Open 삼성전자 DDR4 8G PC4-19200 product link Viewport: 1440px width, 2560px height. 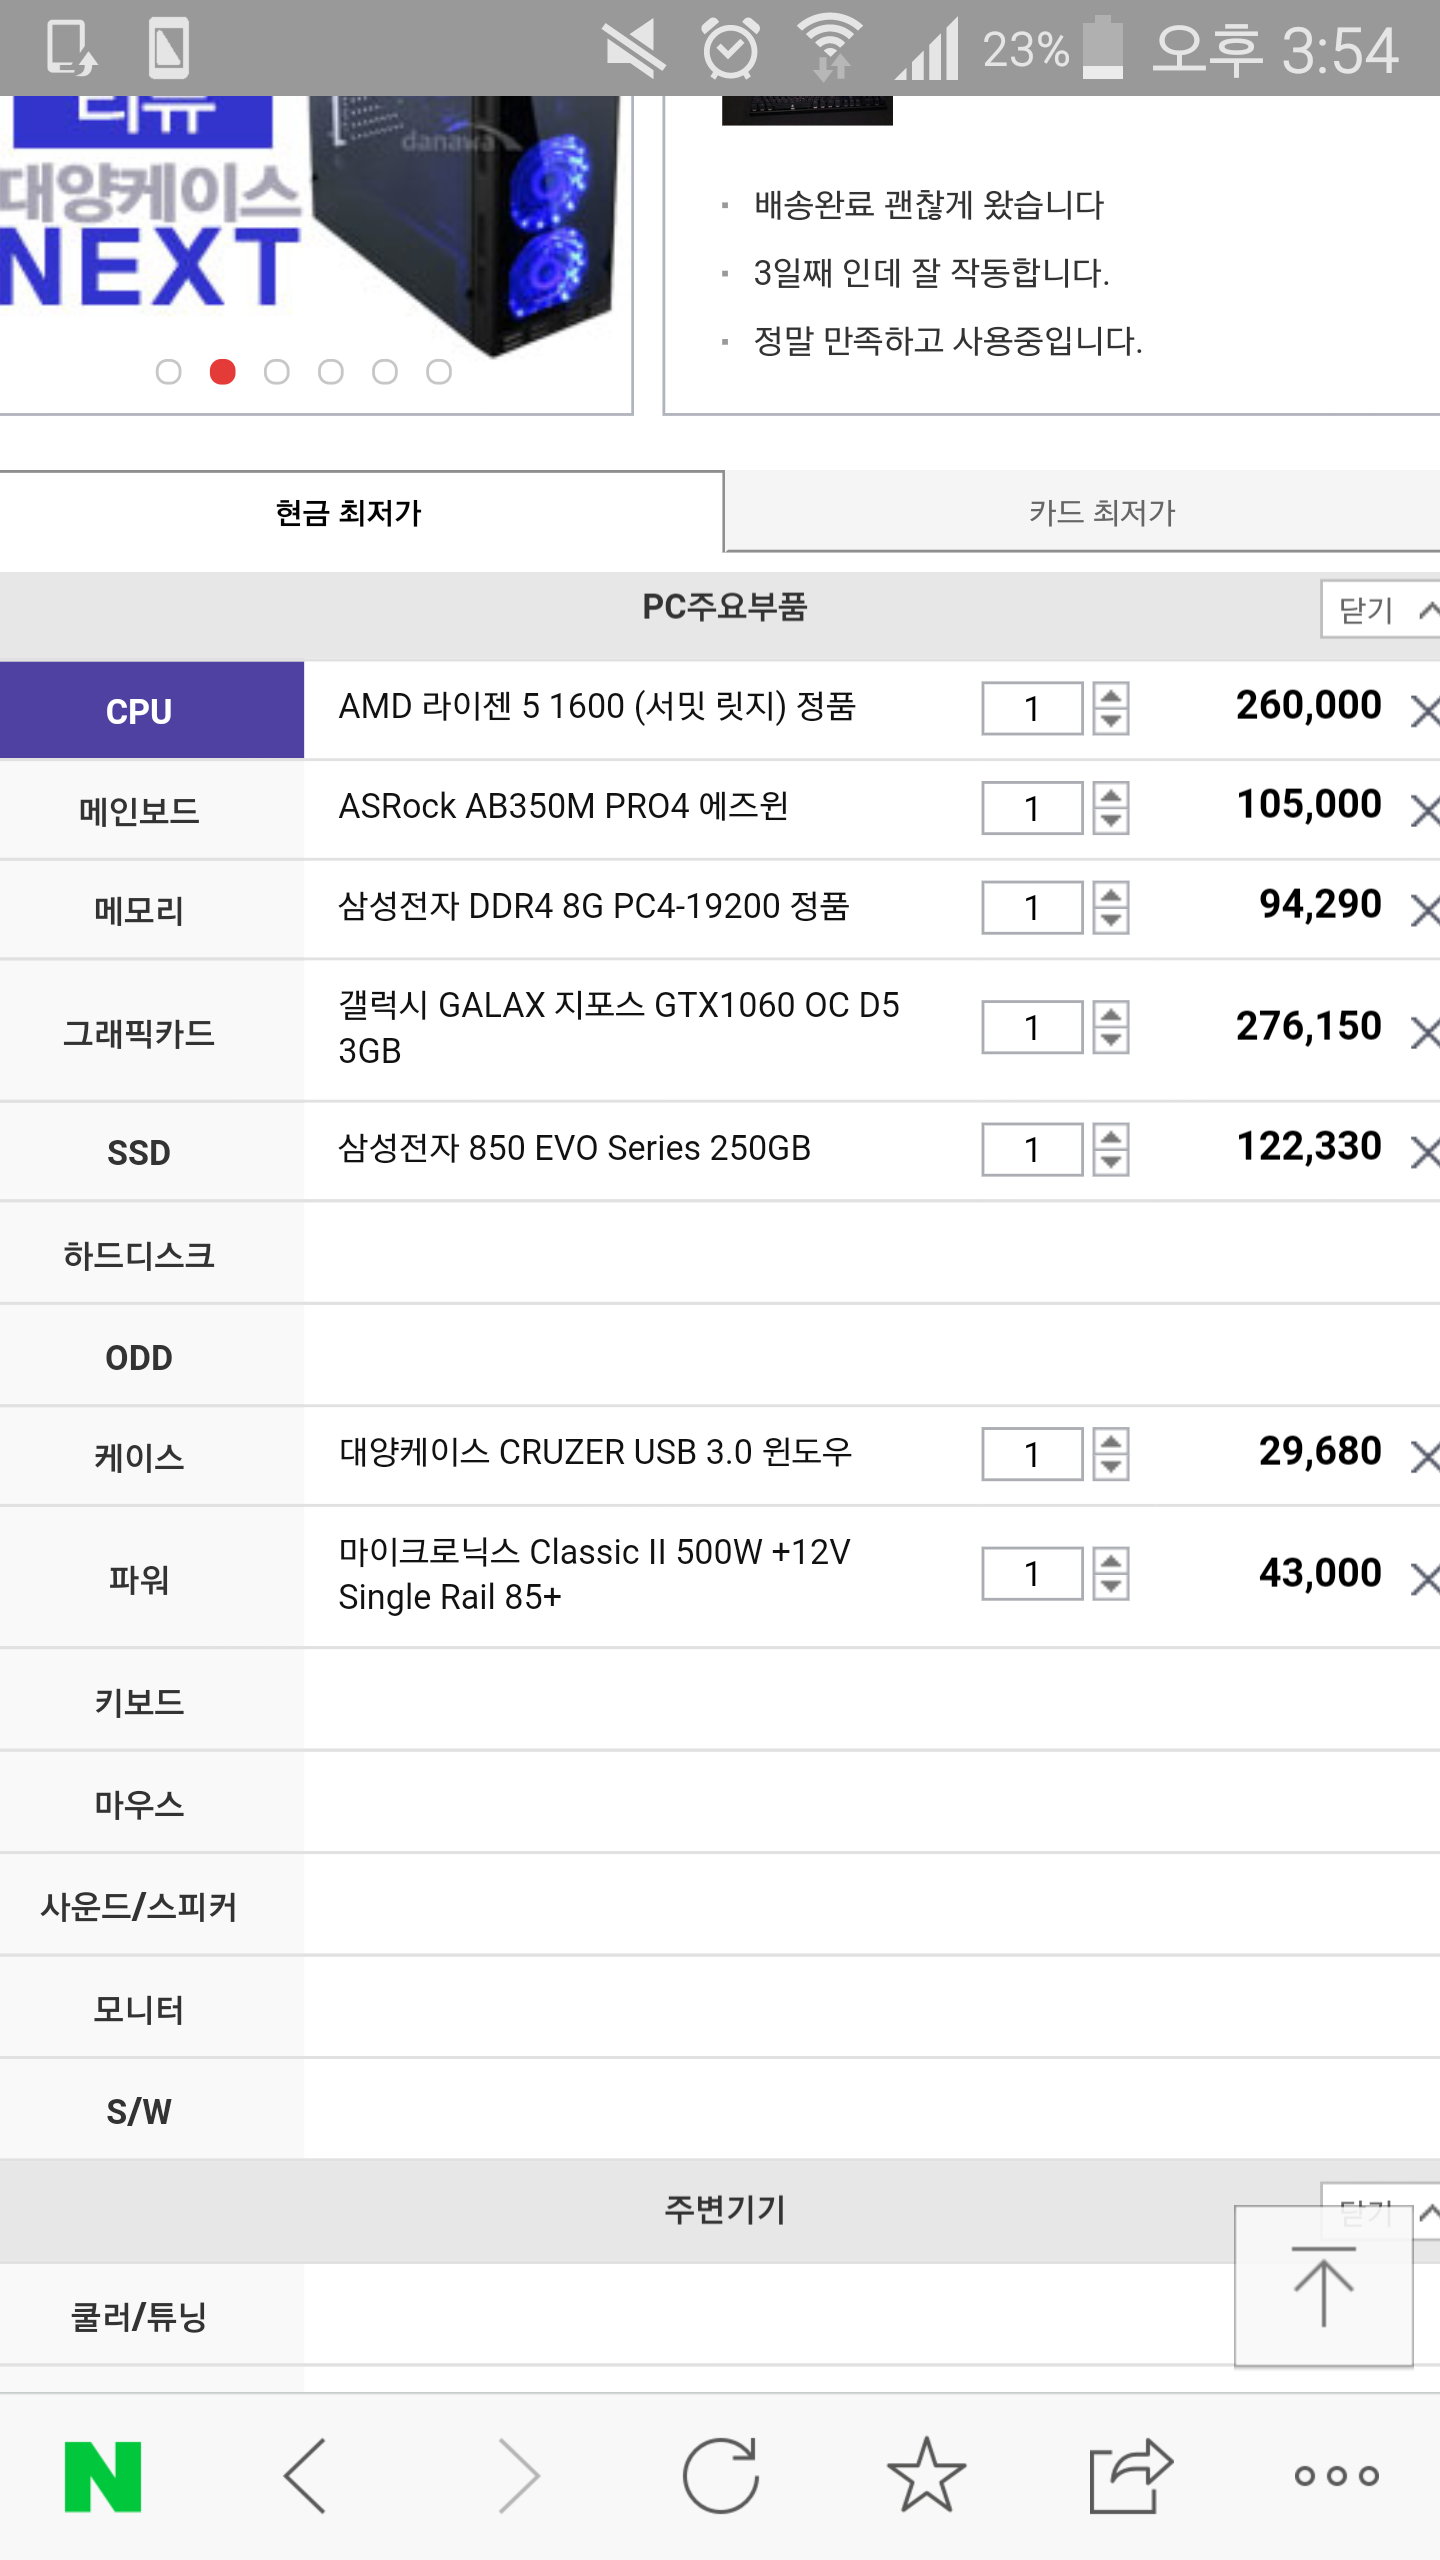click(594, 906)
